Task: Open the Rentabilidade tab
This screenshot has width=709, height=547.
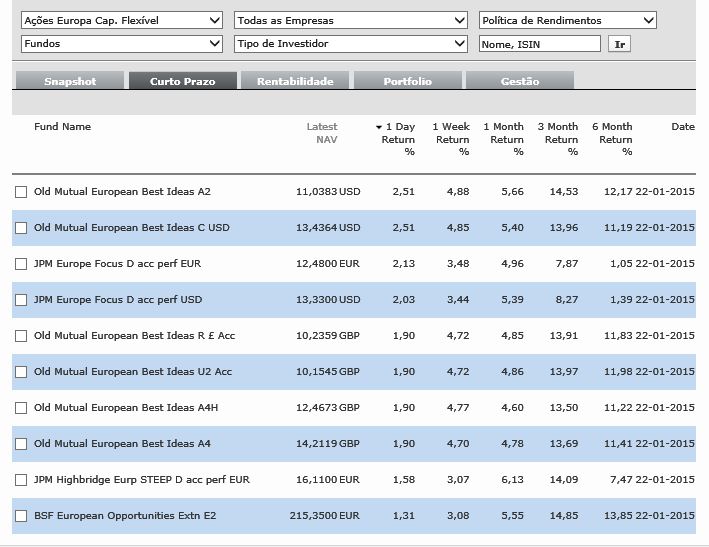Action: [295, 81]
